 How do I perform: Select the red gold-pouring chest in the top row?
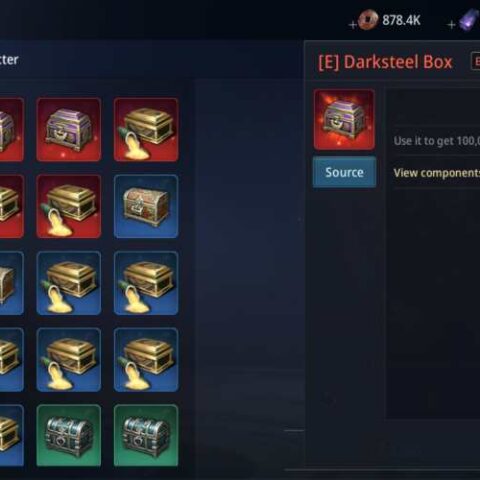[x=146, y=129]
